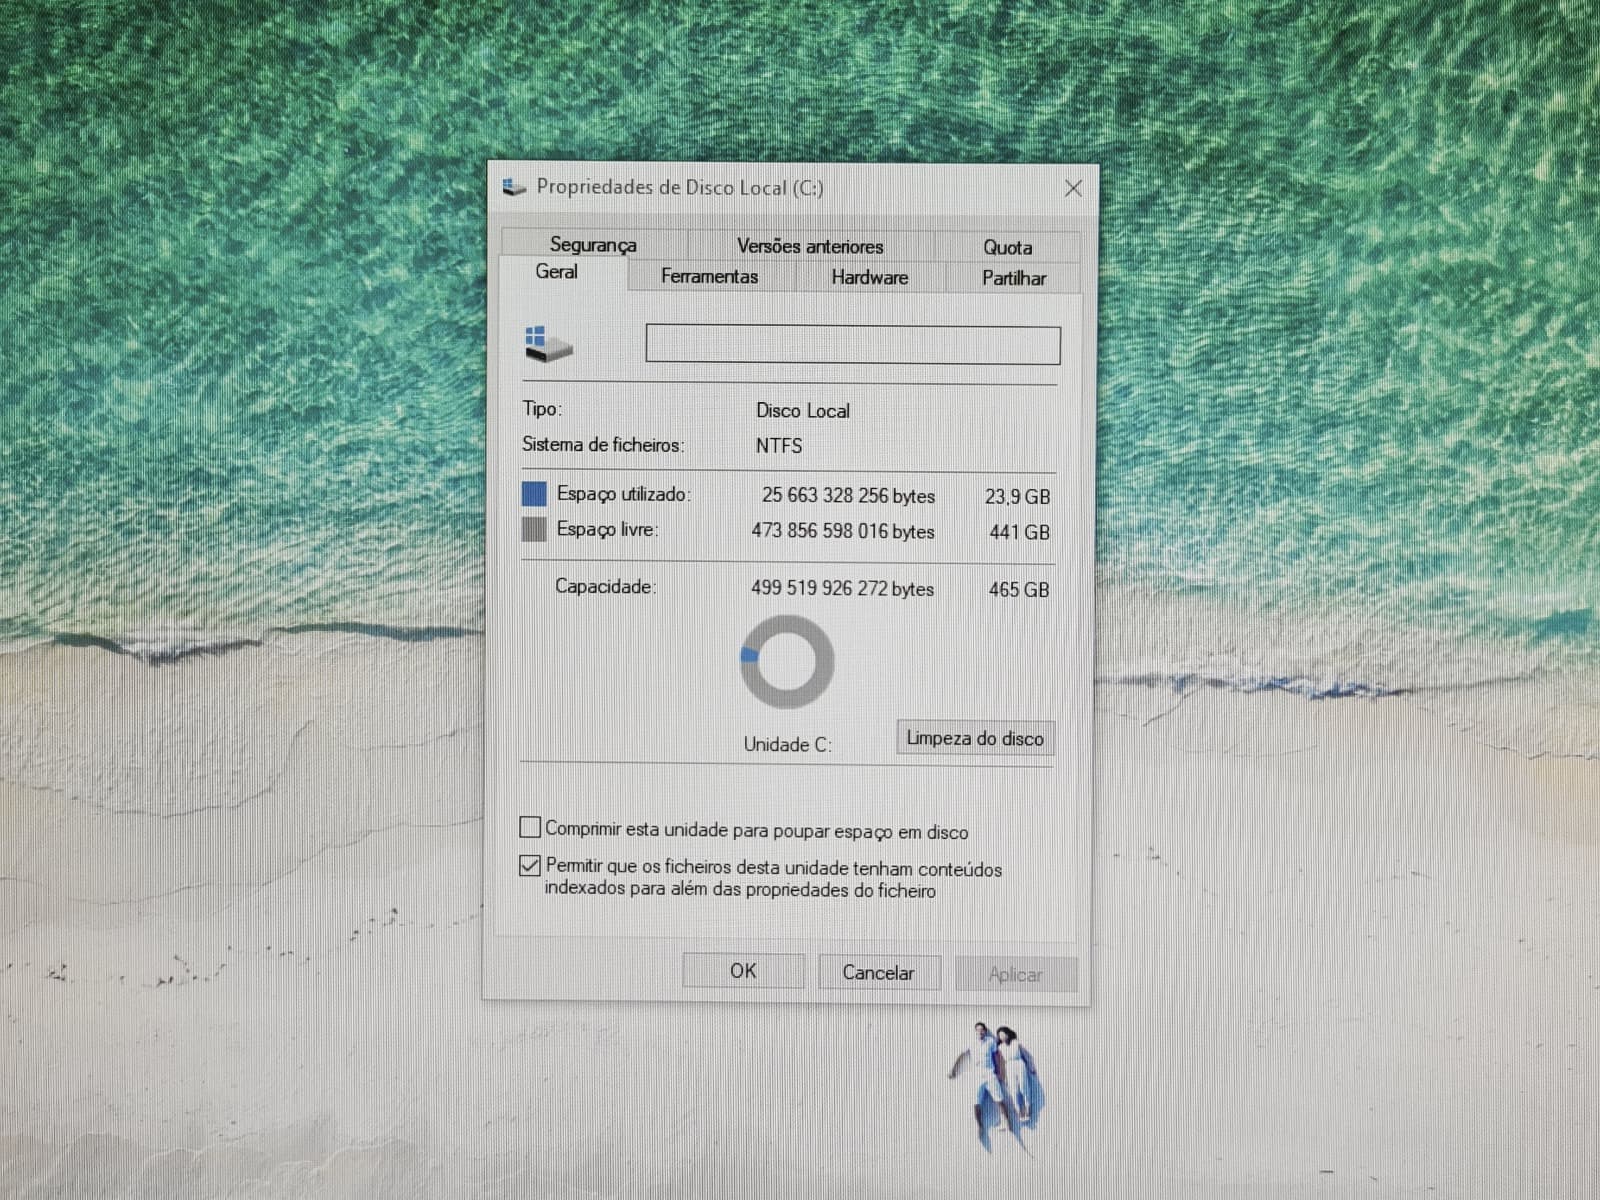Viewport: 1600px width, 1200px height.
Task: Uncheck Permitir que os ficheiros indexados checkbox
Action: (530, 865)
